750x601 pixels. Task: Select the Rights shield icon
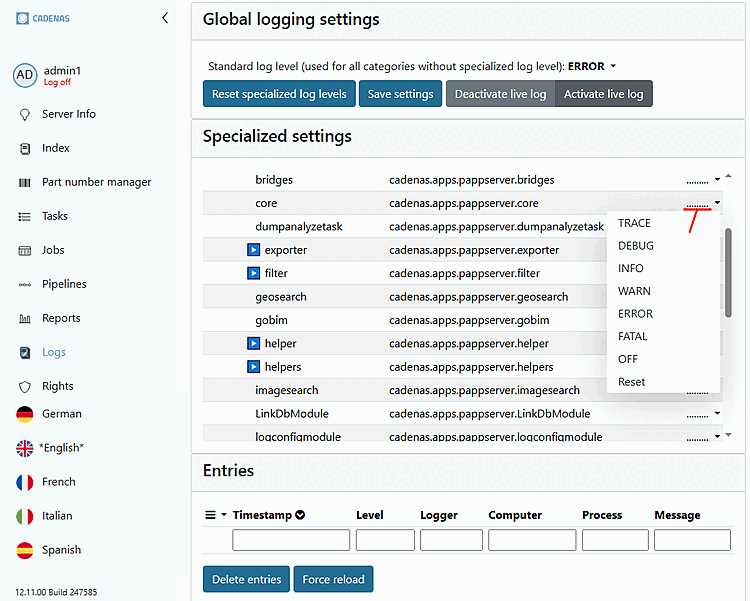point(25,387)
